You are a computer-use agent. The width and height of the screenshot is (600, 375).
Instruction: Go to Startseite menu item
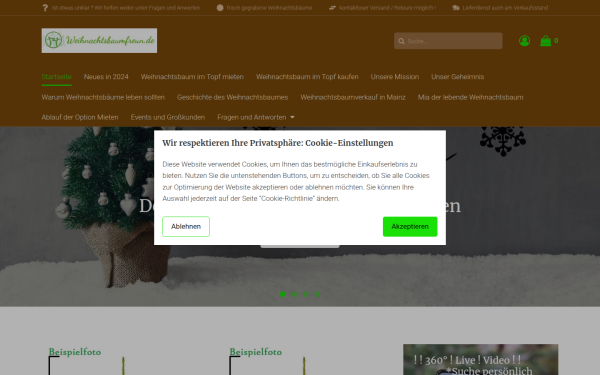57,77
